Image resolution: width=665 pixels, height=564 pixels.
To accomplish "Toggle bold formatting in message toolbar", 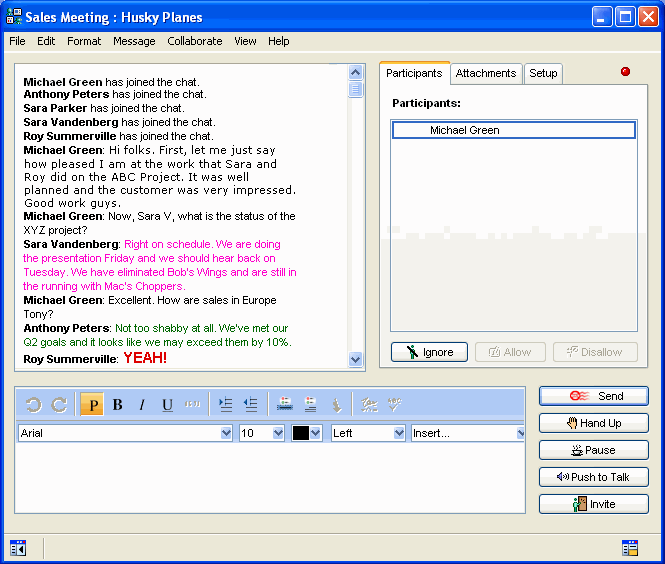I will tap(117, 405).
